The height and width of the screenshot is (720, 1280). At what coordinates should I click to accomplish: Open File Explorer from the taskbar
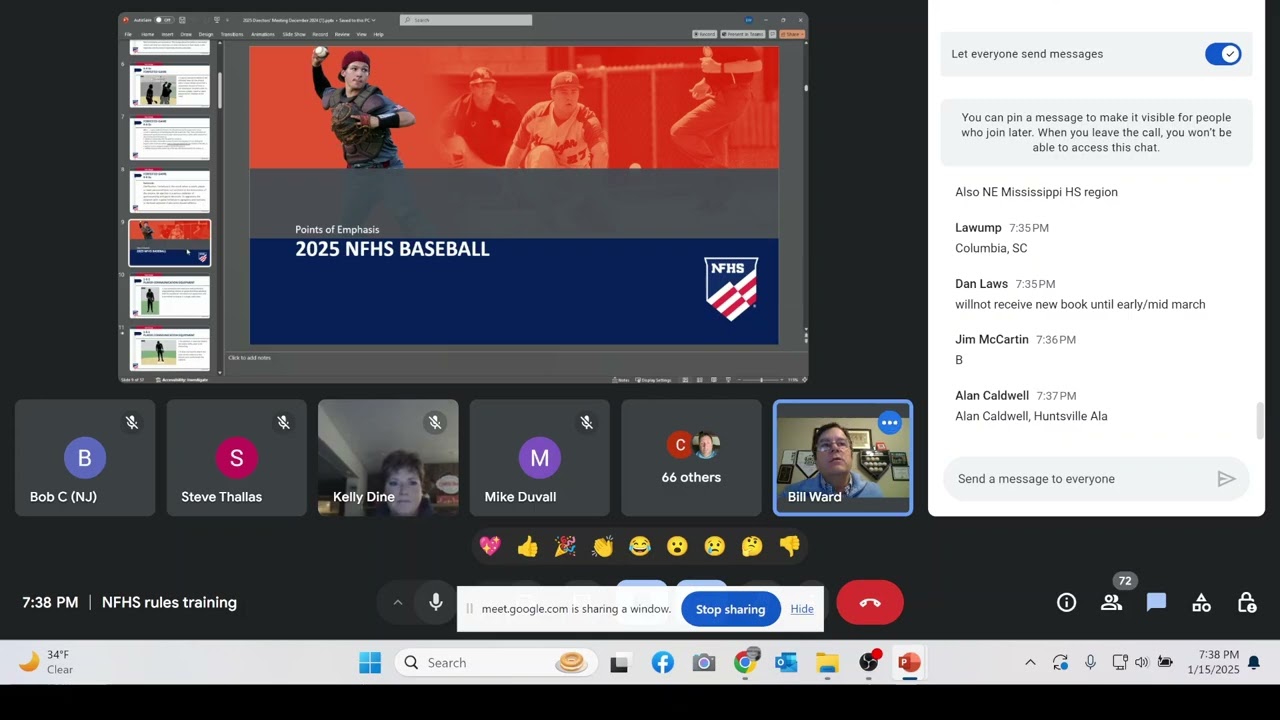click(x=827, y=663)
